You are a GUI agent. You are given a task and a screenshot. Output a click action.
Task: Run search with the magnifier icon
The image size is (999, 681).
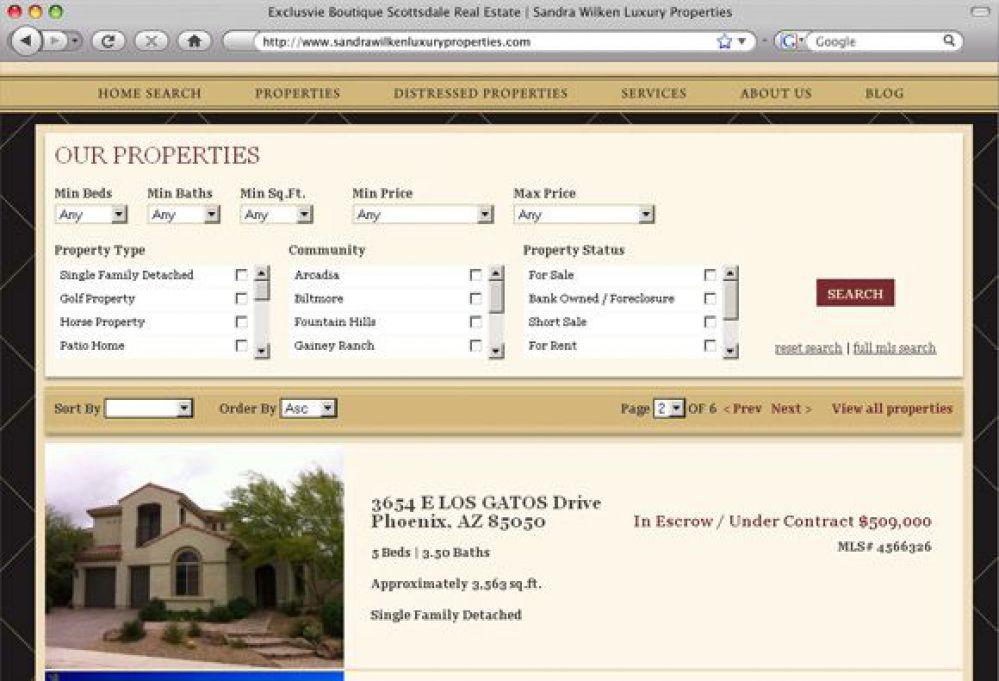[949, 41]
